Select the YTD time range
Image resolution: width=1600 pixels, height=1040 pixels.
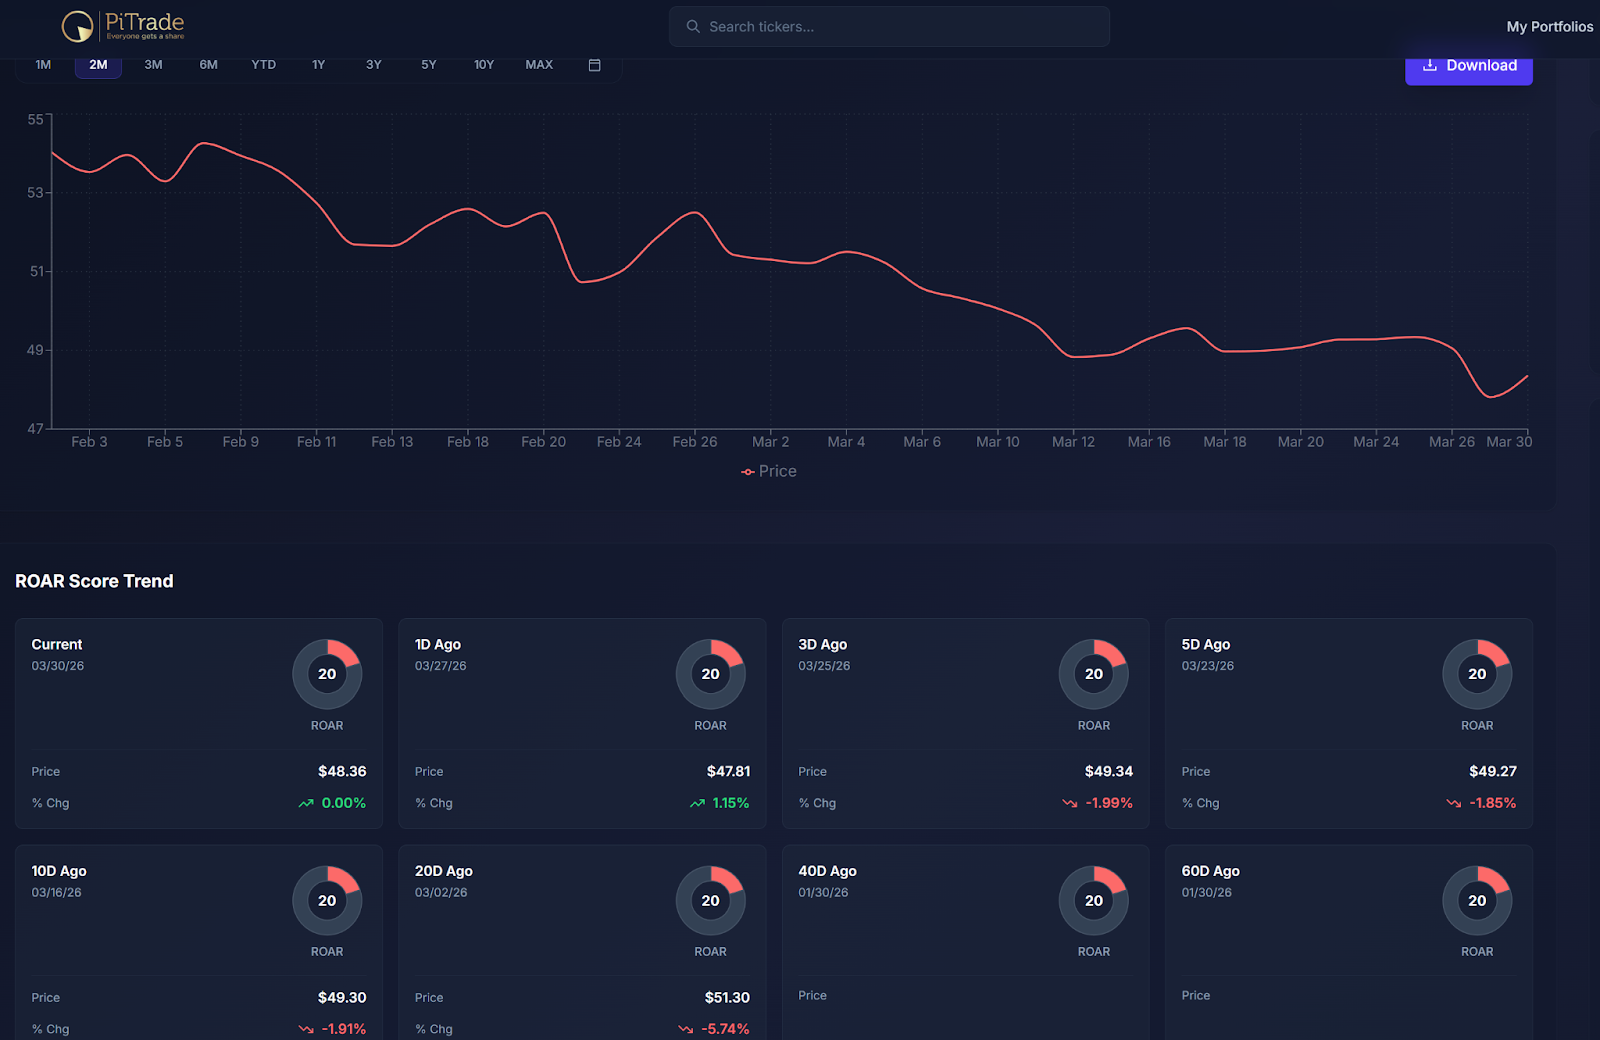tap(263, 65)
